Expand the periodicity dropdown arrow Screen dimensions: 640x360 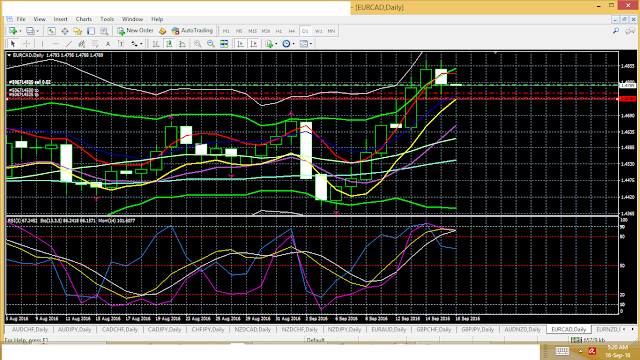[x=293, y=44]
